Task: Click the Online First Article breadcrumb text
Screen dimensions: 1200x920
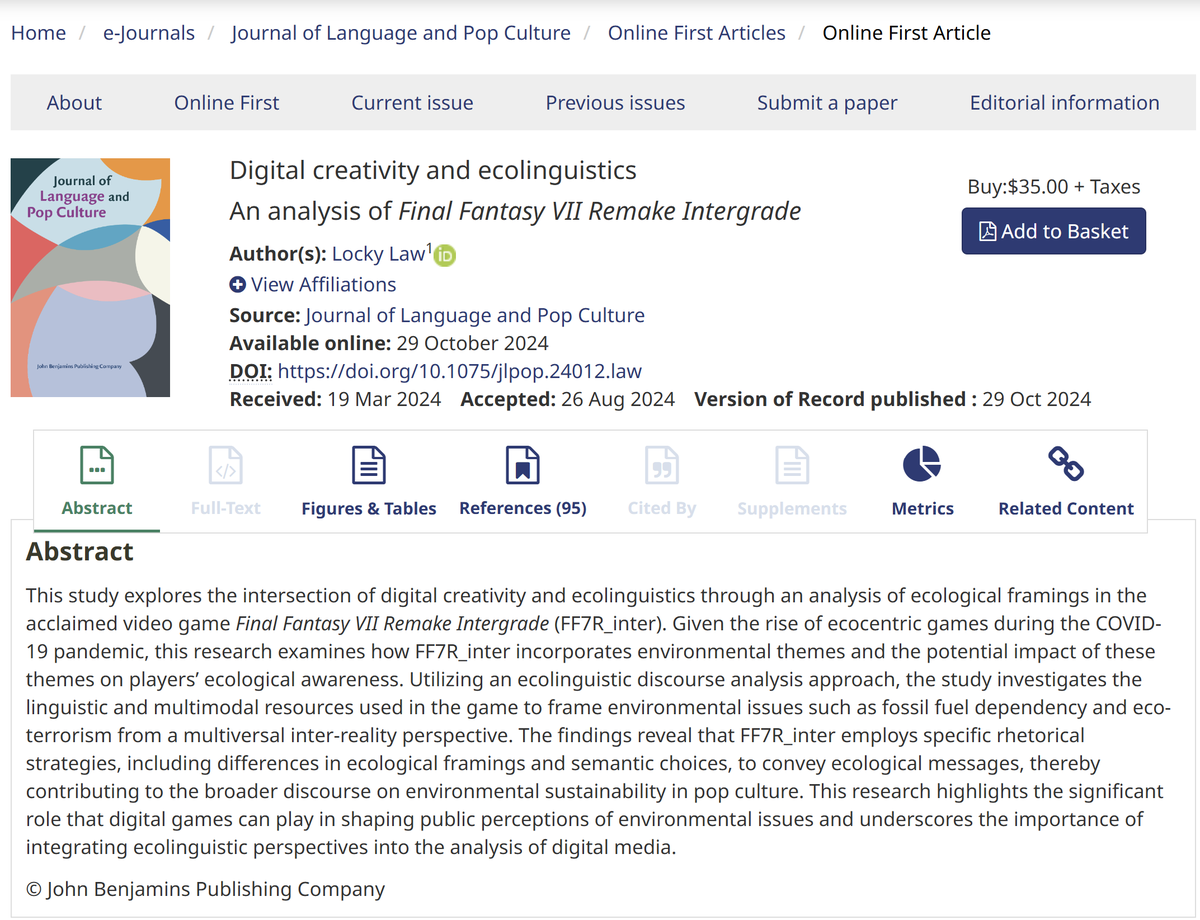Action: pos(907,33)
